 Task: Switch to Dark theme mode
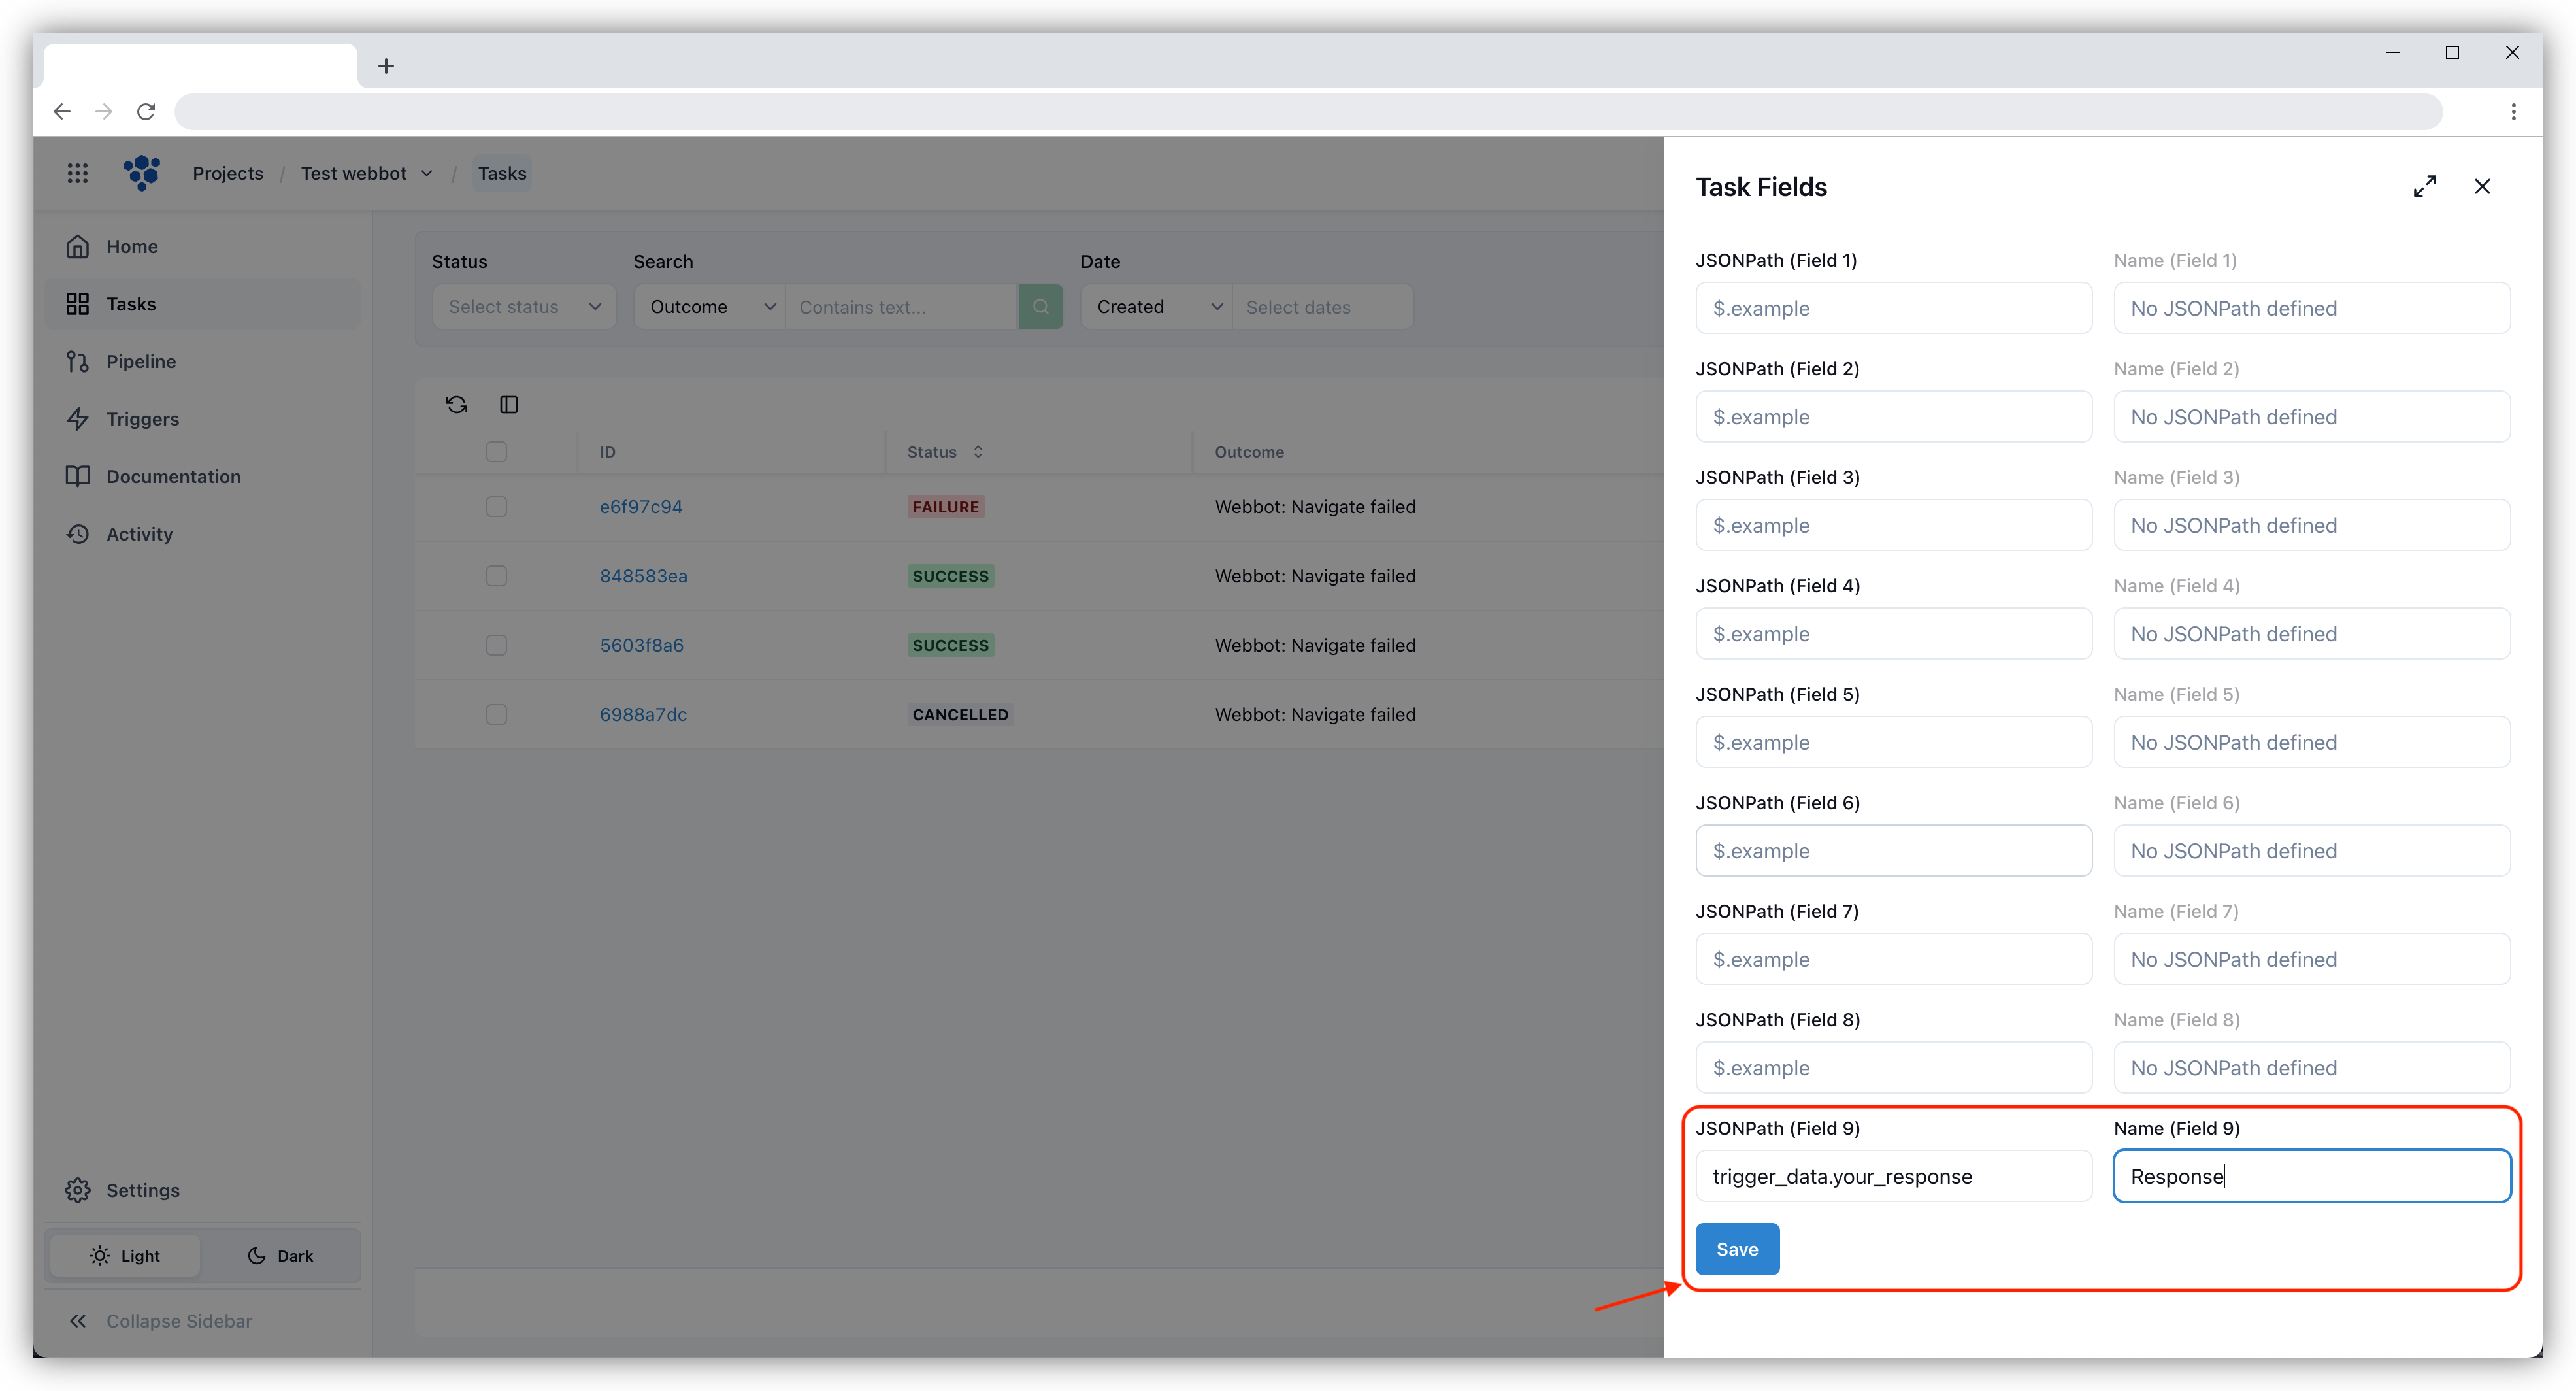click(x=280, y=1255)
